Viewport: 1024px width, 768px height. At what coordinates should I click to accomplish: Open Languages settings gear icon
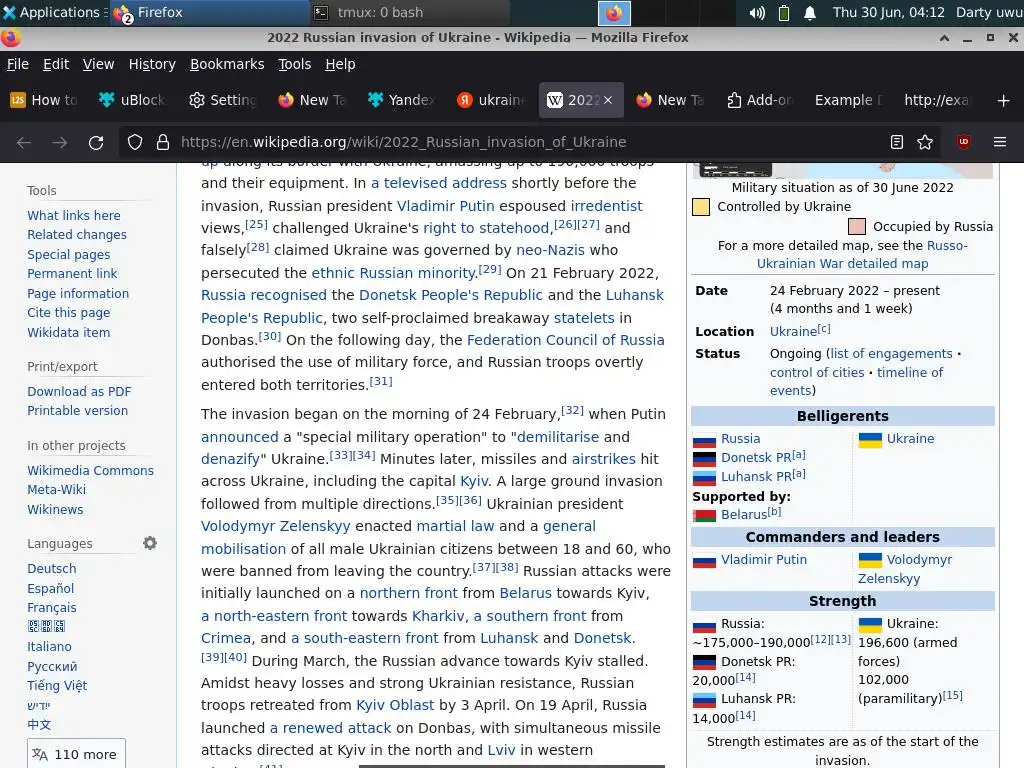(x=150, y=543)
